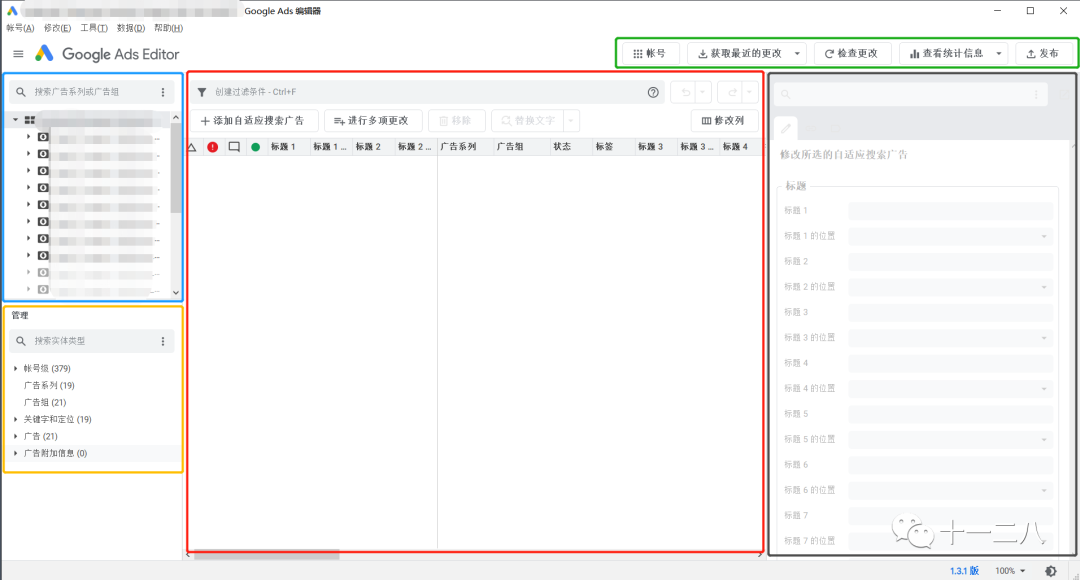Click the 创建过滤条件 filter field
Screen dimensions: 1080x580
[427, 92]
